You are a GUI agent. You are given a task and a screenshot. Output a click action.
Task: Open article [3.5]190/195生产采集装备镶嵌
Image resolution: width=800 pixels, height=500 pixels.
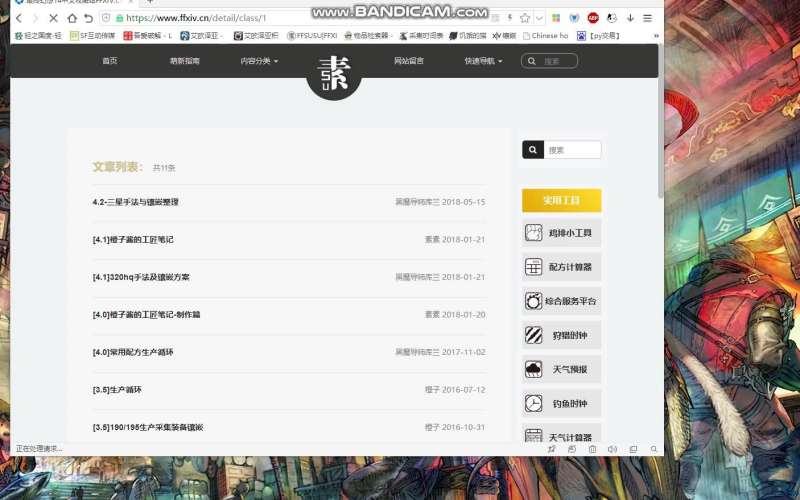(x=148, y=427)
